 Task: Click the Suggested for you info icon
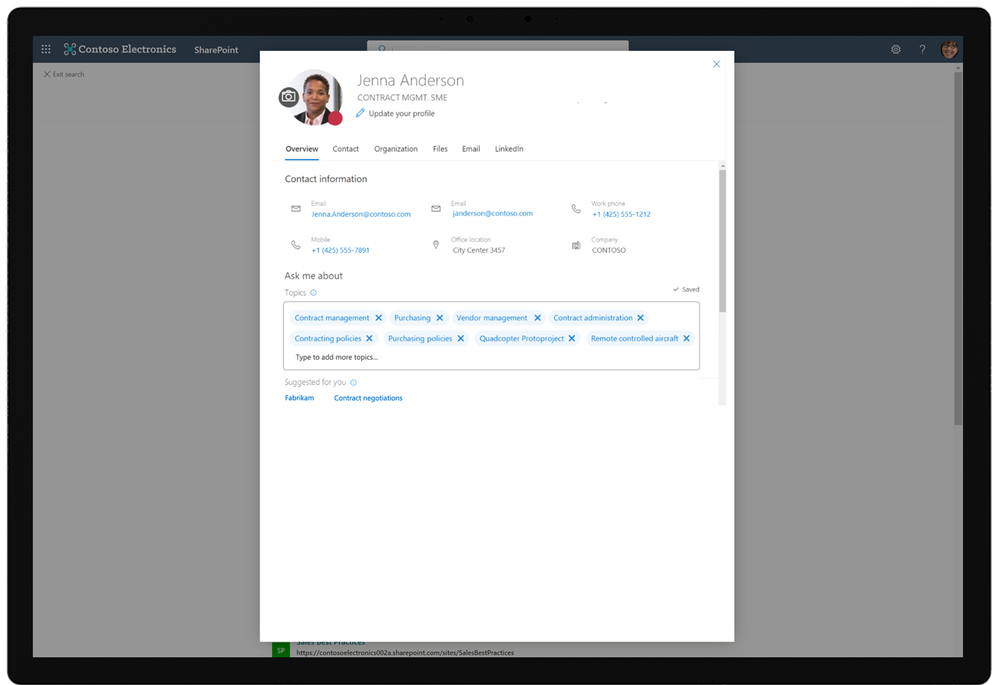pyautogui.click(x=354, y=383)
